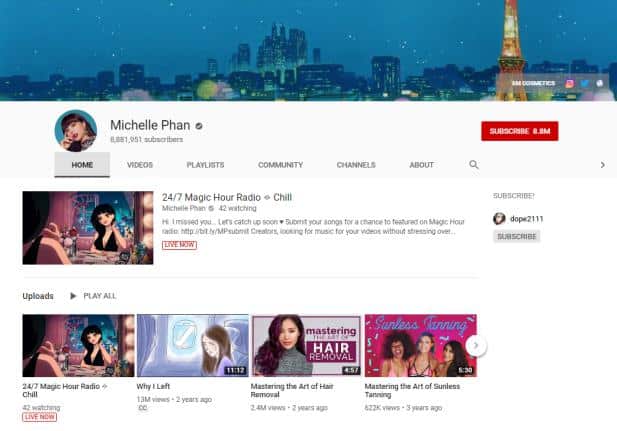
Task: Click the '13M views · 2 years ago' text
Action: point(174,400)
